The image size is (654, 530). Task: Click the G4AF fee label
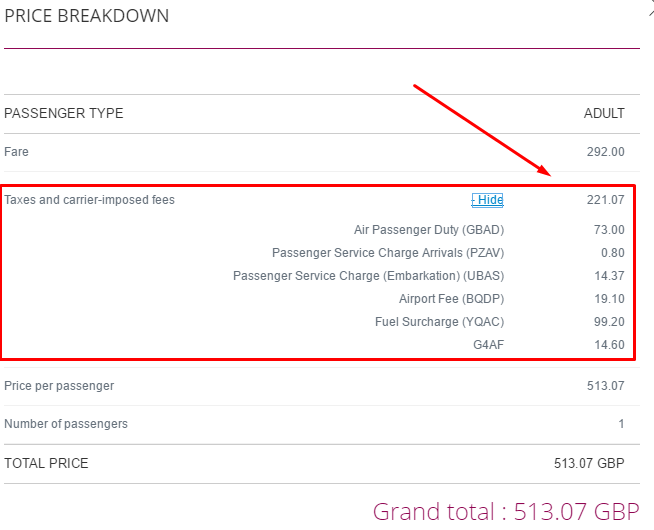pyautogui.click(x=488, y=345)
